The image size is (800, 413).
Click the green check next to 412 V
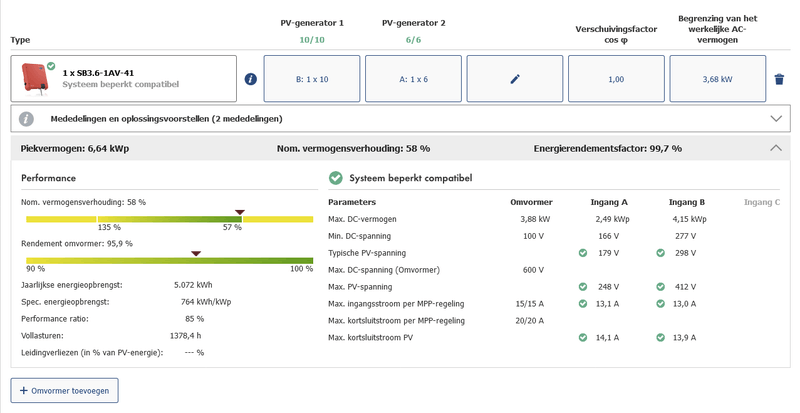point(660,287)
